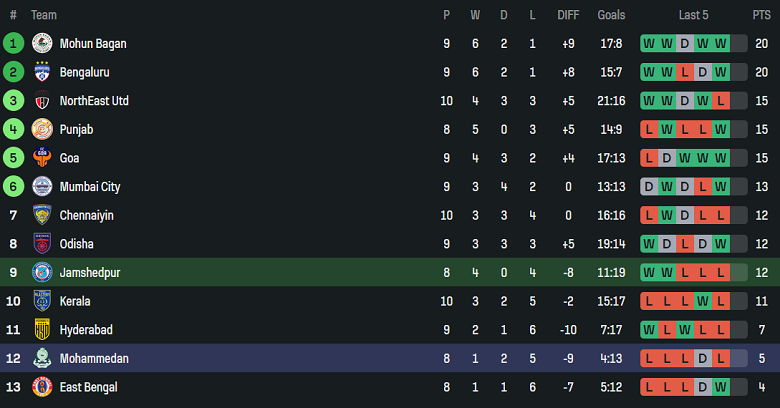The image size is (780, 408).
Task: Click Mohun Bagan's first Last 5 result
Action: pos(648,44)
